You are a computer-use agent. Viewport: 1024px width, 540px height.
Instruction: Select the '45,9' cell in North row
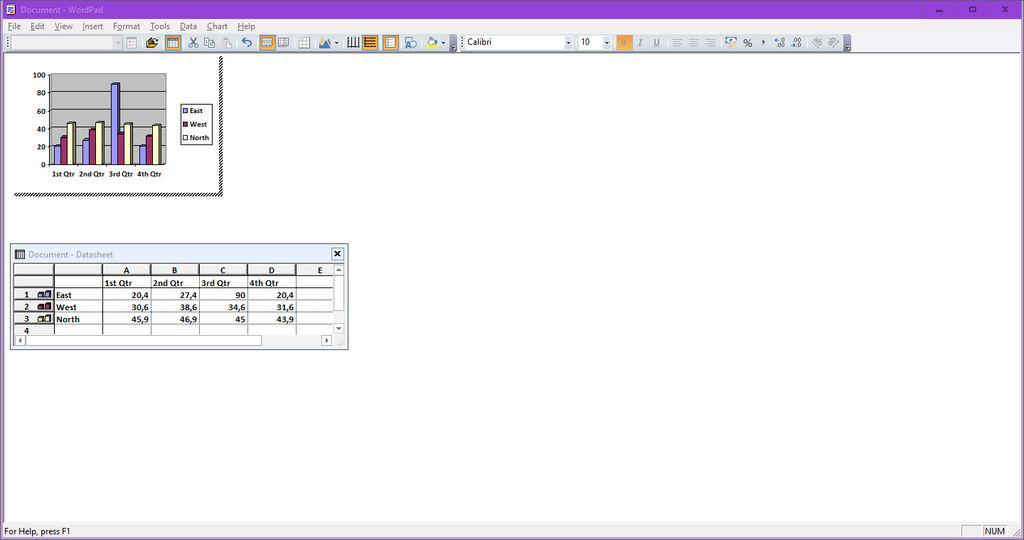126,319
